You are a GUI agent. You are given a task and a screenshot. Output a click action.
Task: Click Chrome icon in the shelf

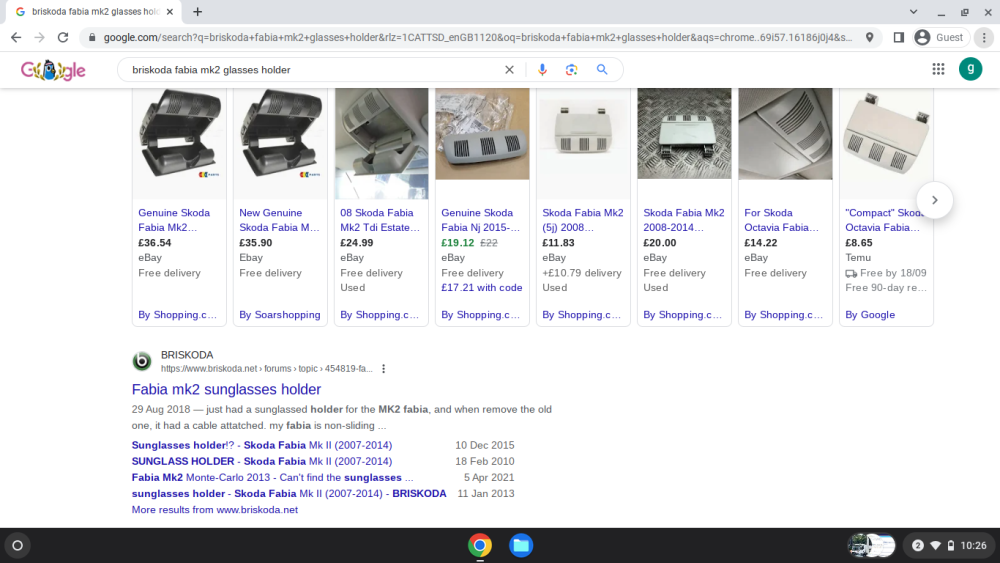tap(480, 545)
